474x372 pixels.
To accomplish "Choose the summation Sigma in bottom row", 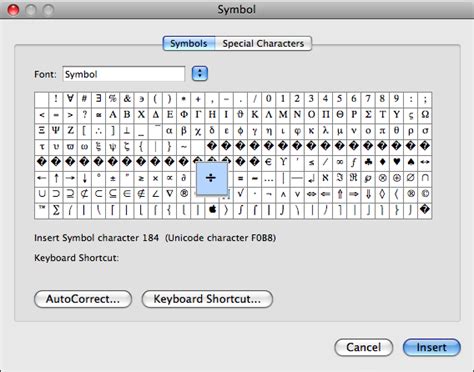I will click(56, 210).
